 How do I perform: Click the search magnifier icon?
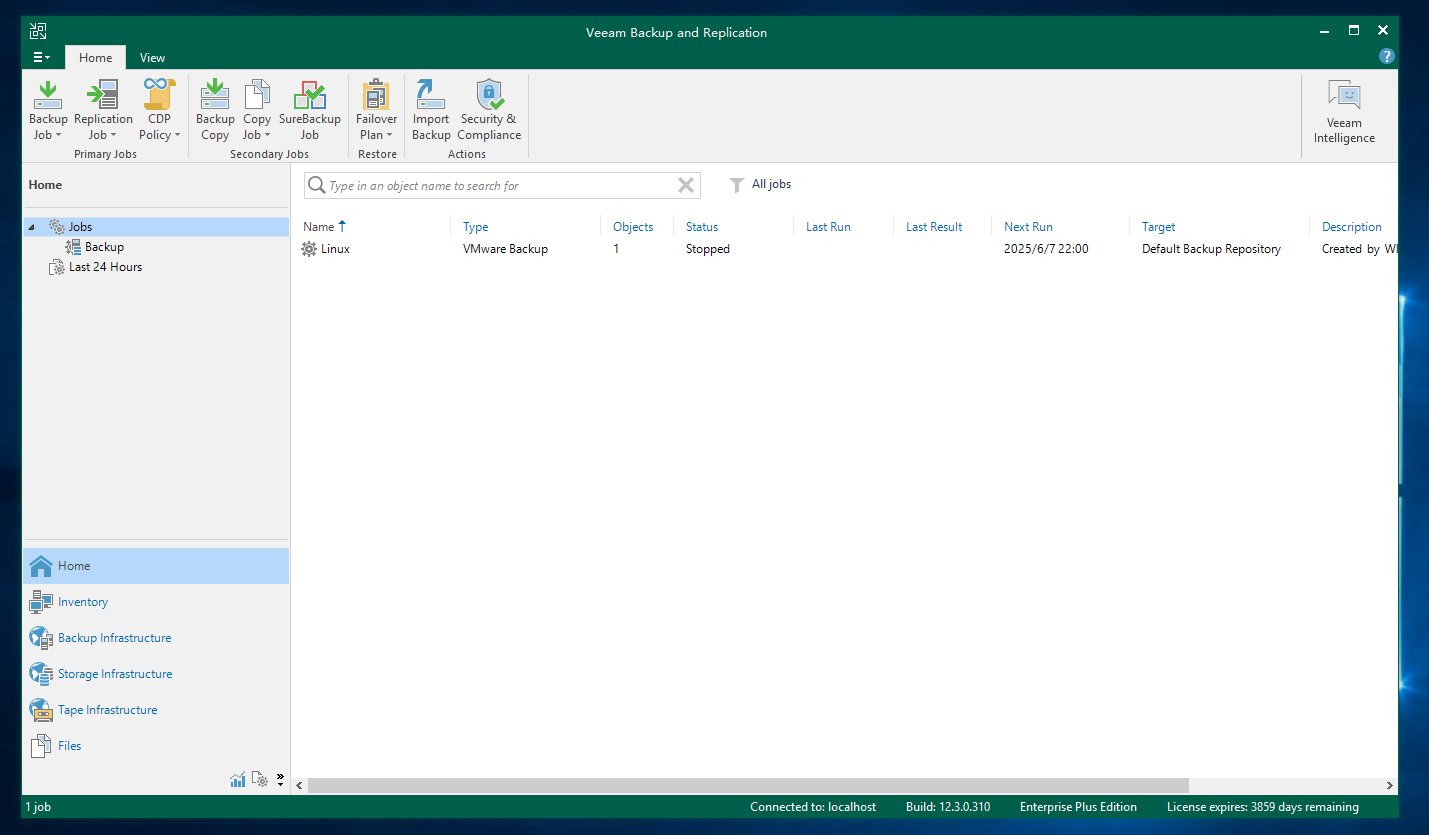[x=317, y=185]
